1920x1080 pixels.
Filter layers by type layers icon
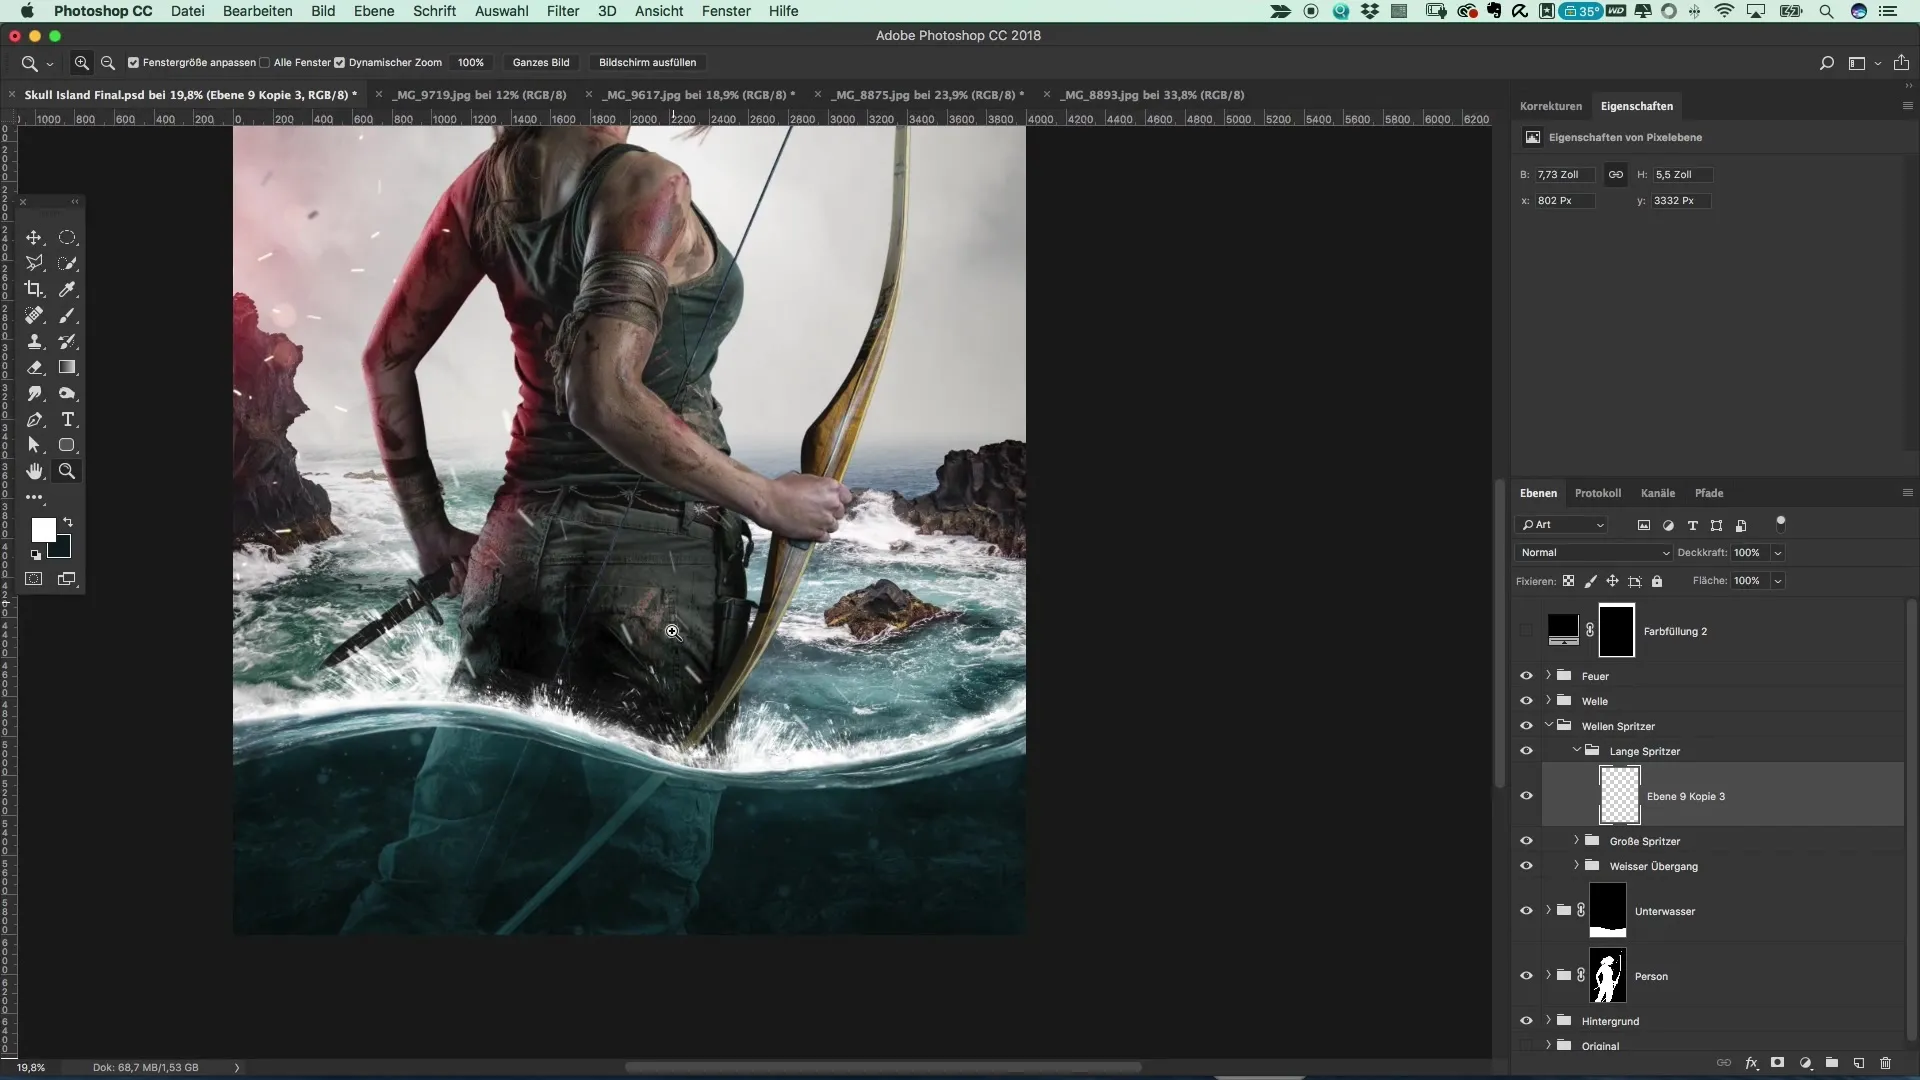click(1692, 525)
